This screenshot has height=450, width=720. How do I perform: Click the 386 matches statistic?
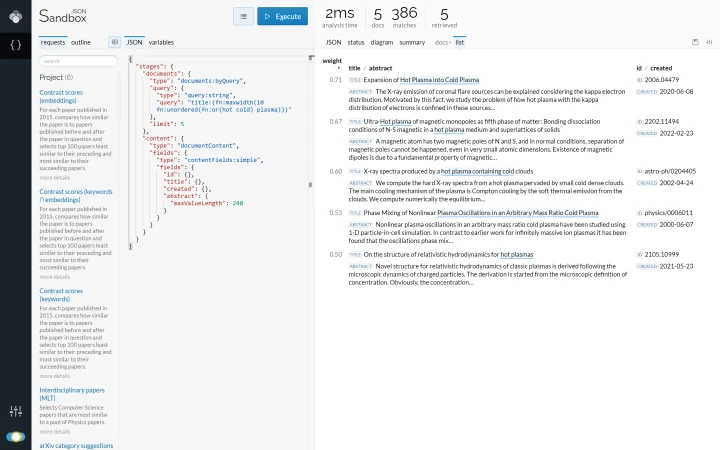(404, 17)
